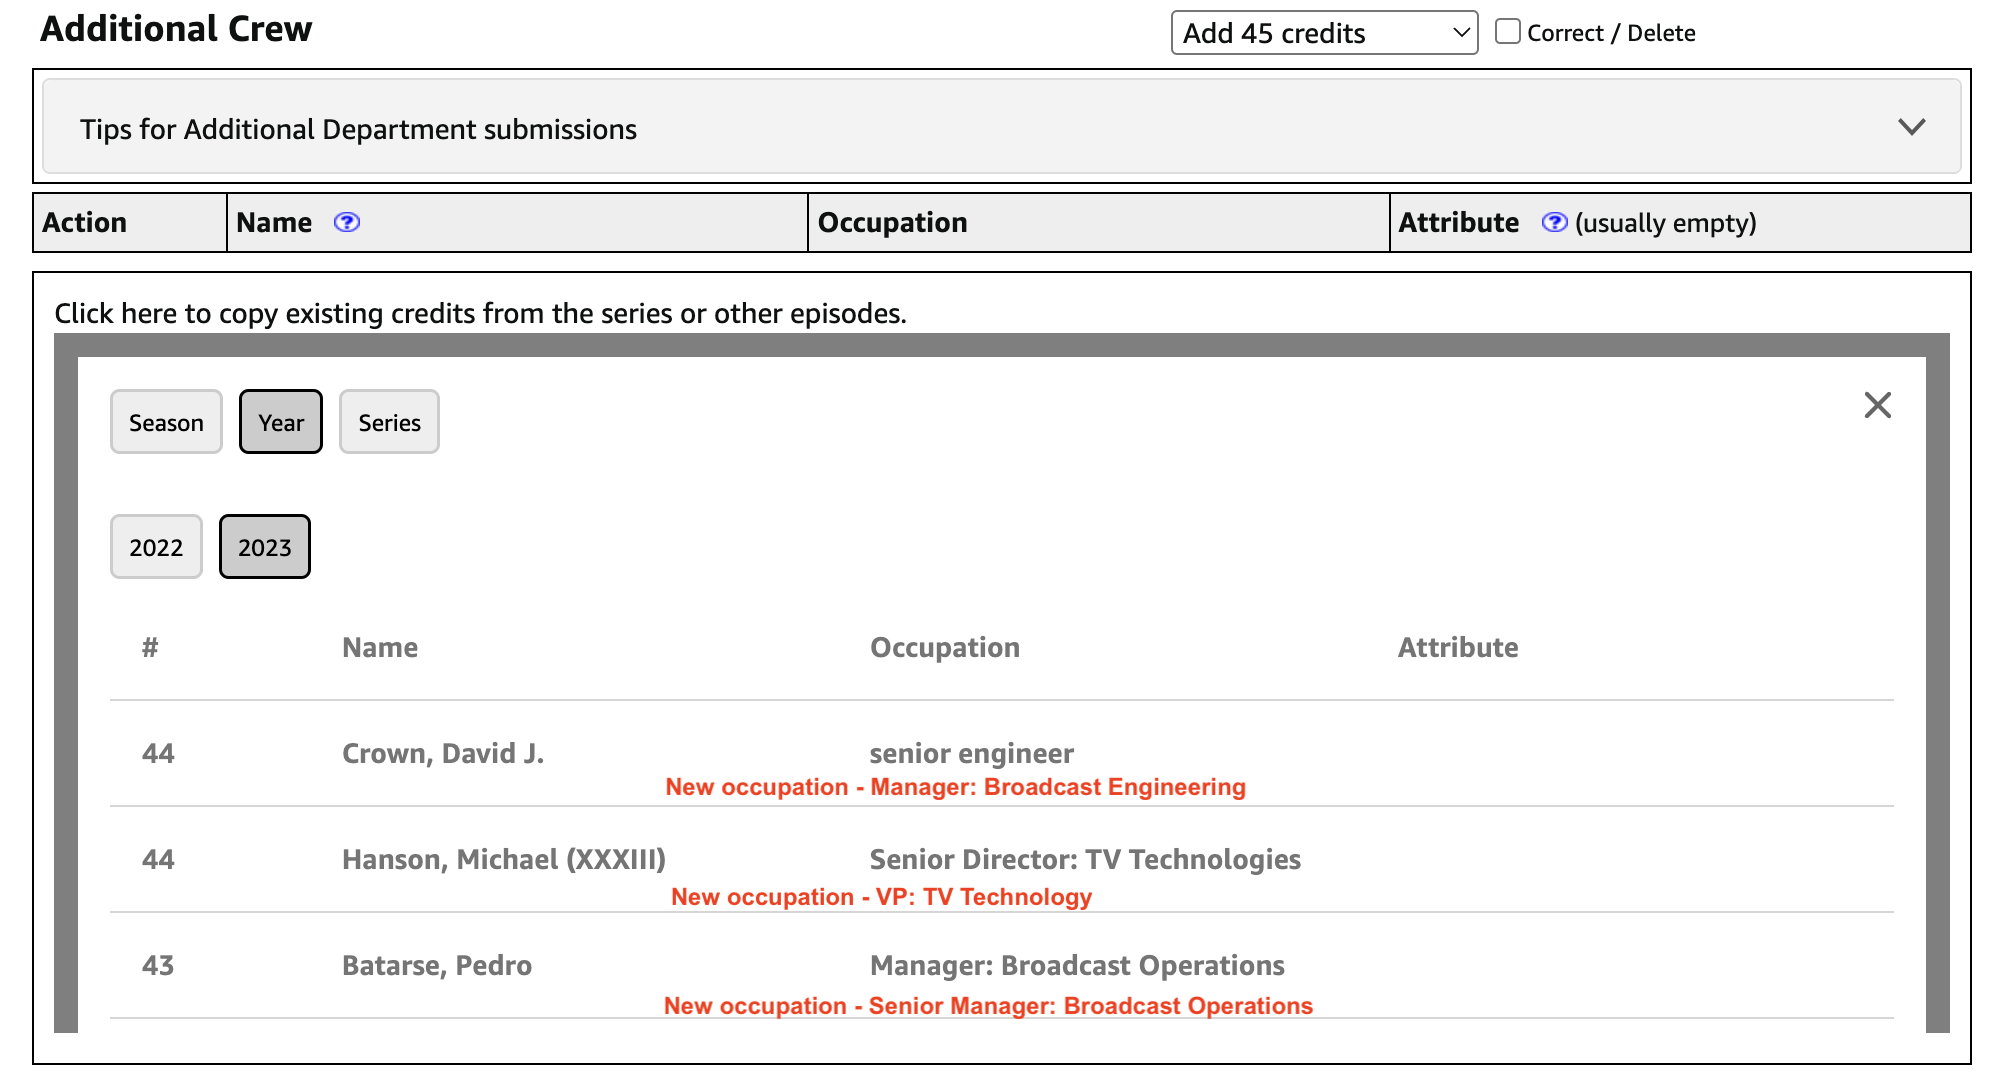Expand the Tips for Additional Department chevron
This screenshot has width=1990, height=1082.
(x=1911, y=127)
